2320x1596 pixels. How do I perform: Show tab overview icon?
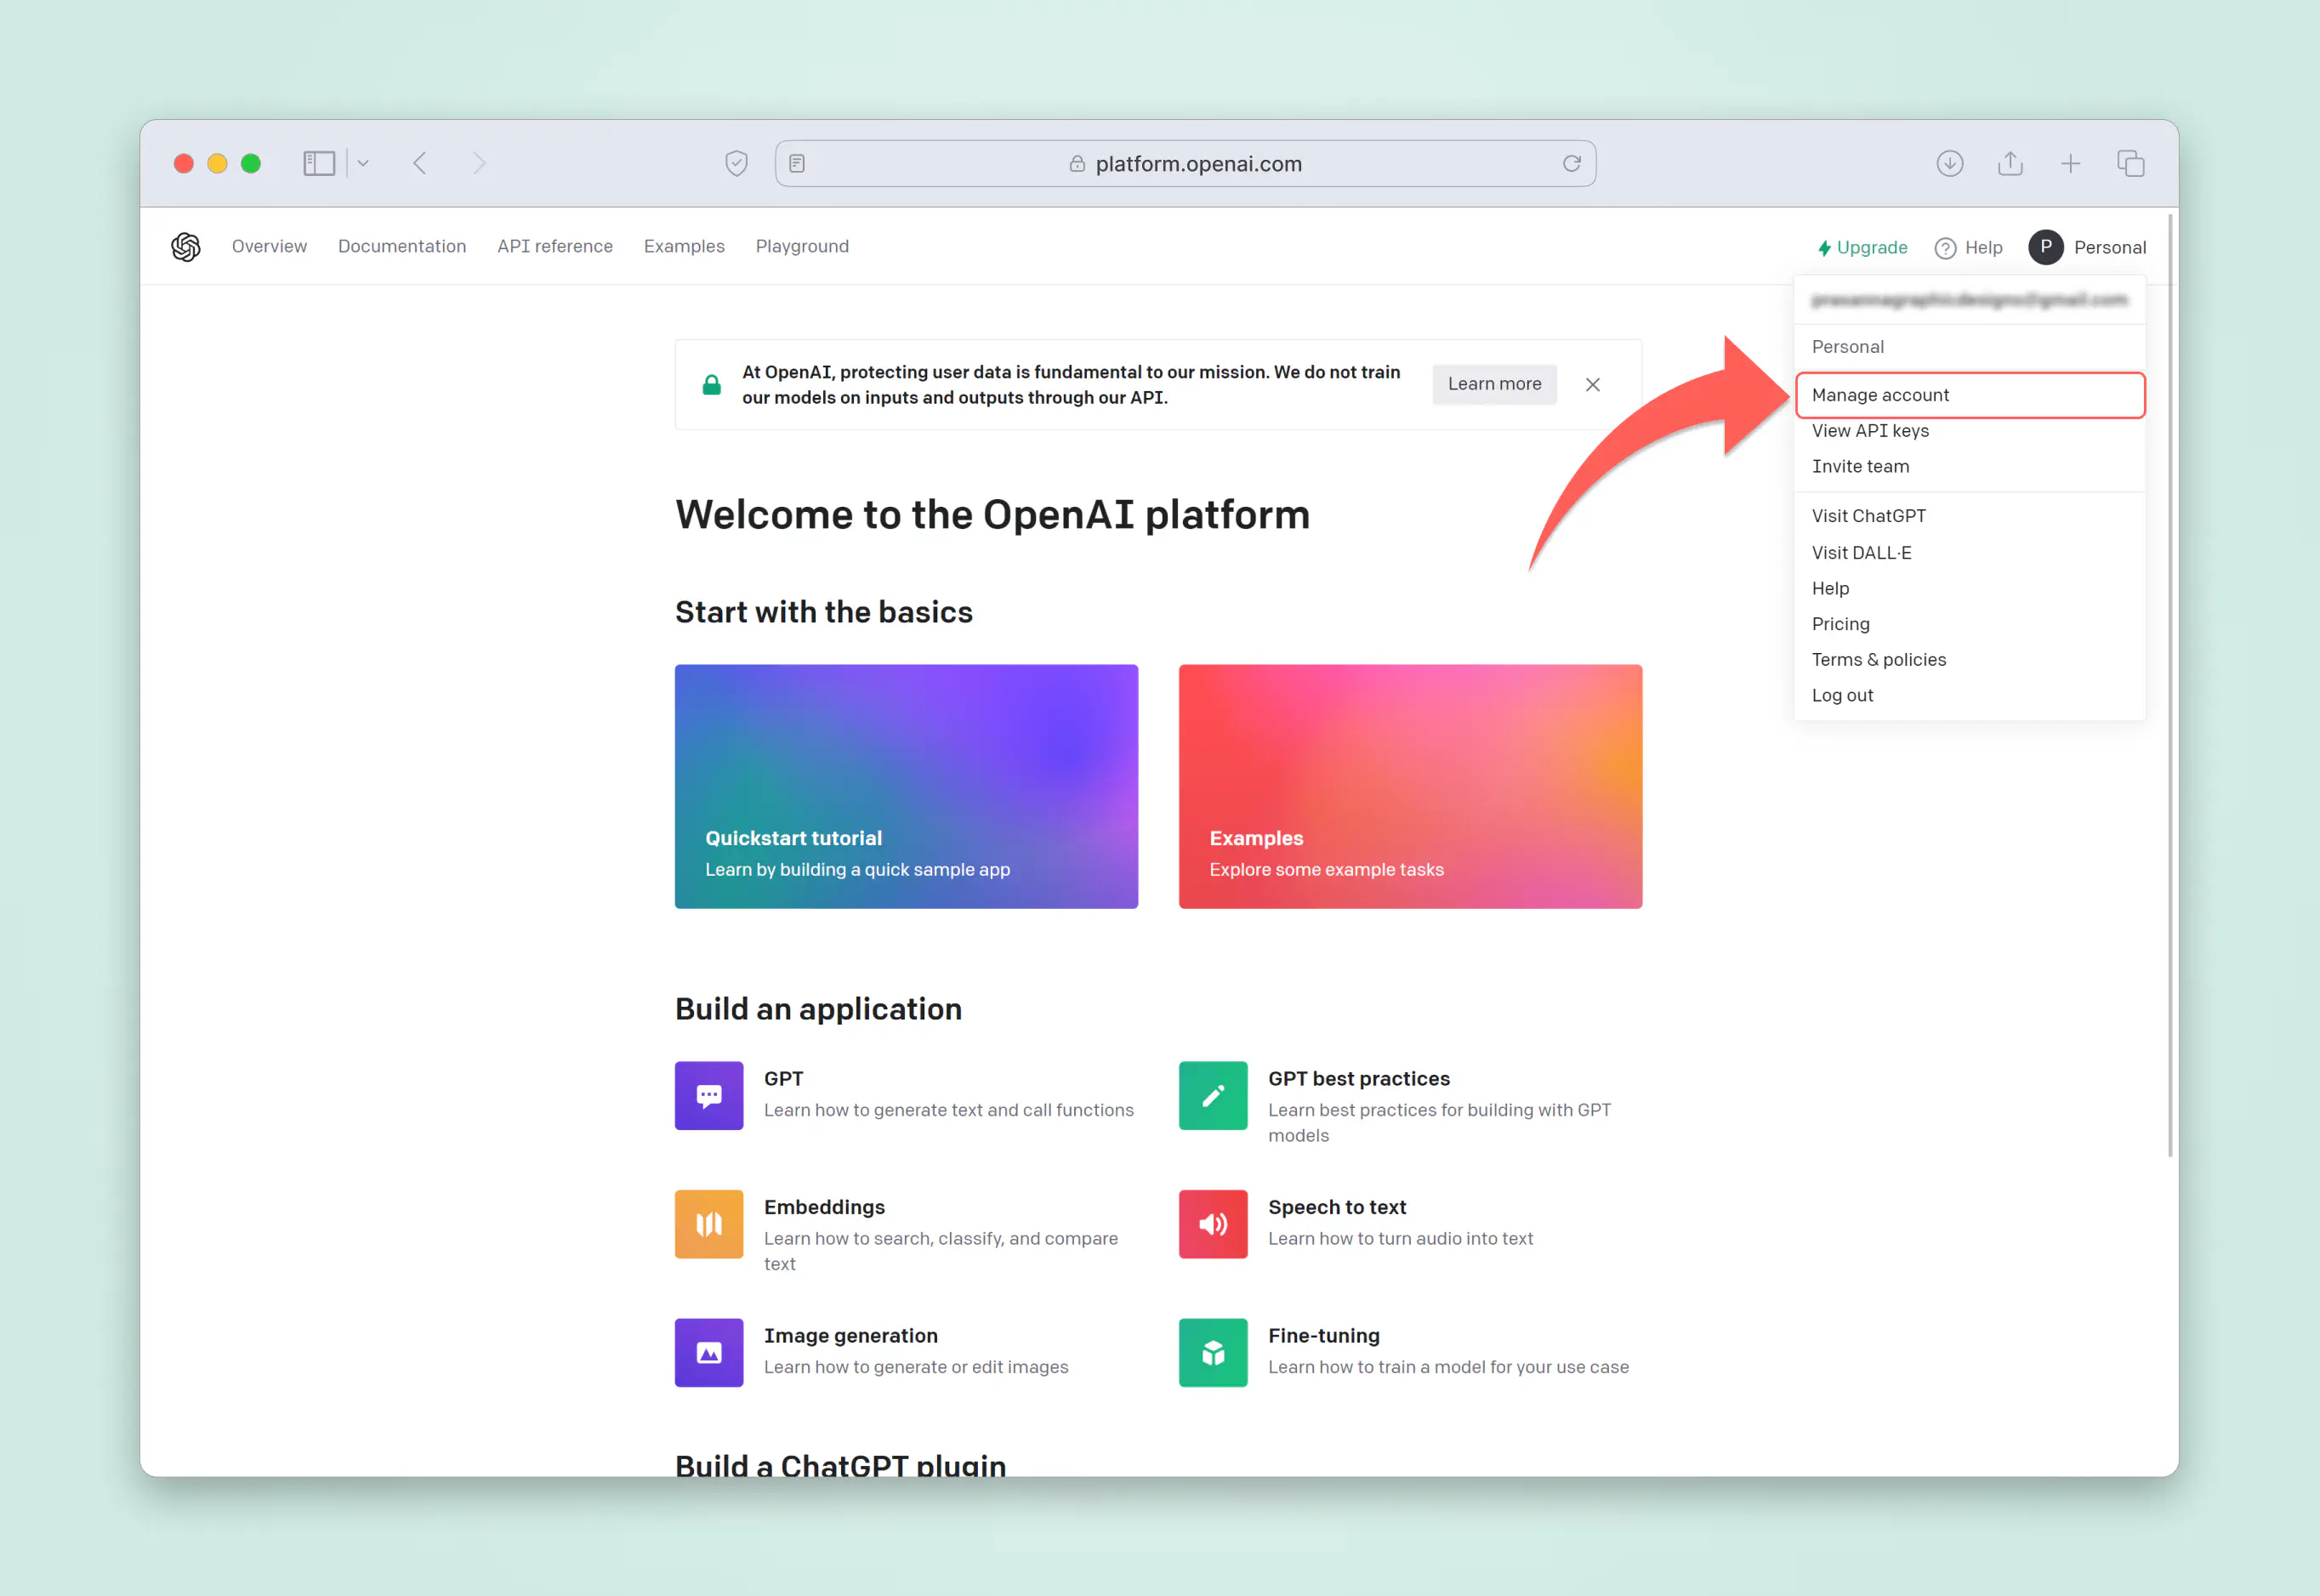pos(2130,163)
